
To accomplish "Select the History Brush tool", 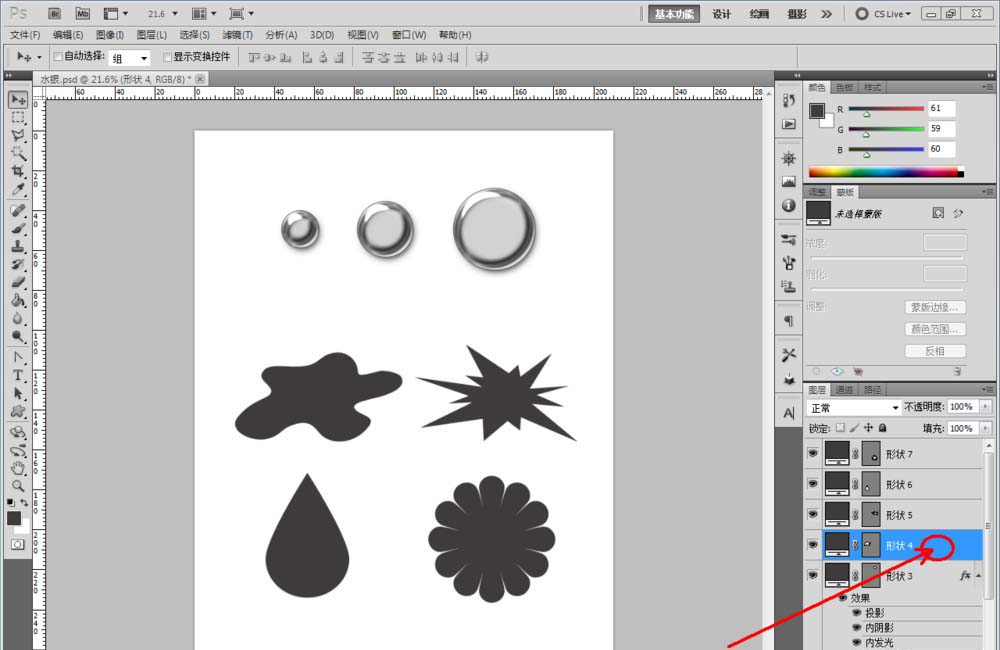I will pyautogui.click(x=18, y=264).
